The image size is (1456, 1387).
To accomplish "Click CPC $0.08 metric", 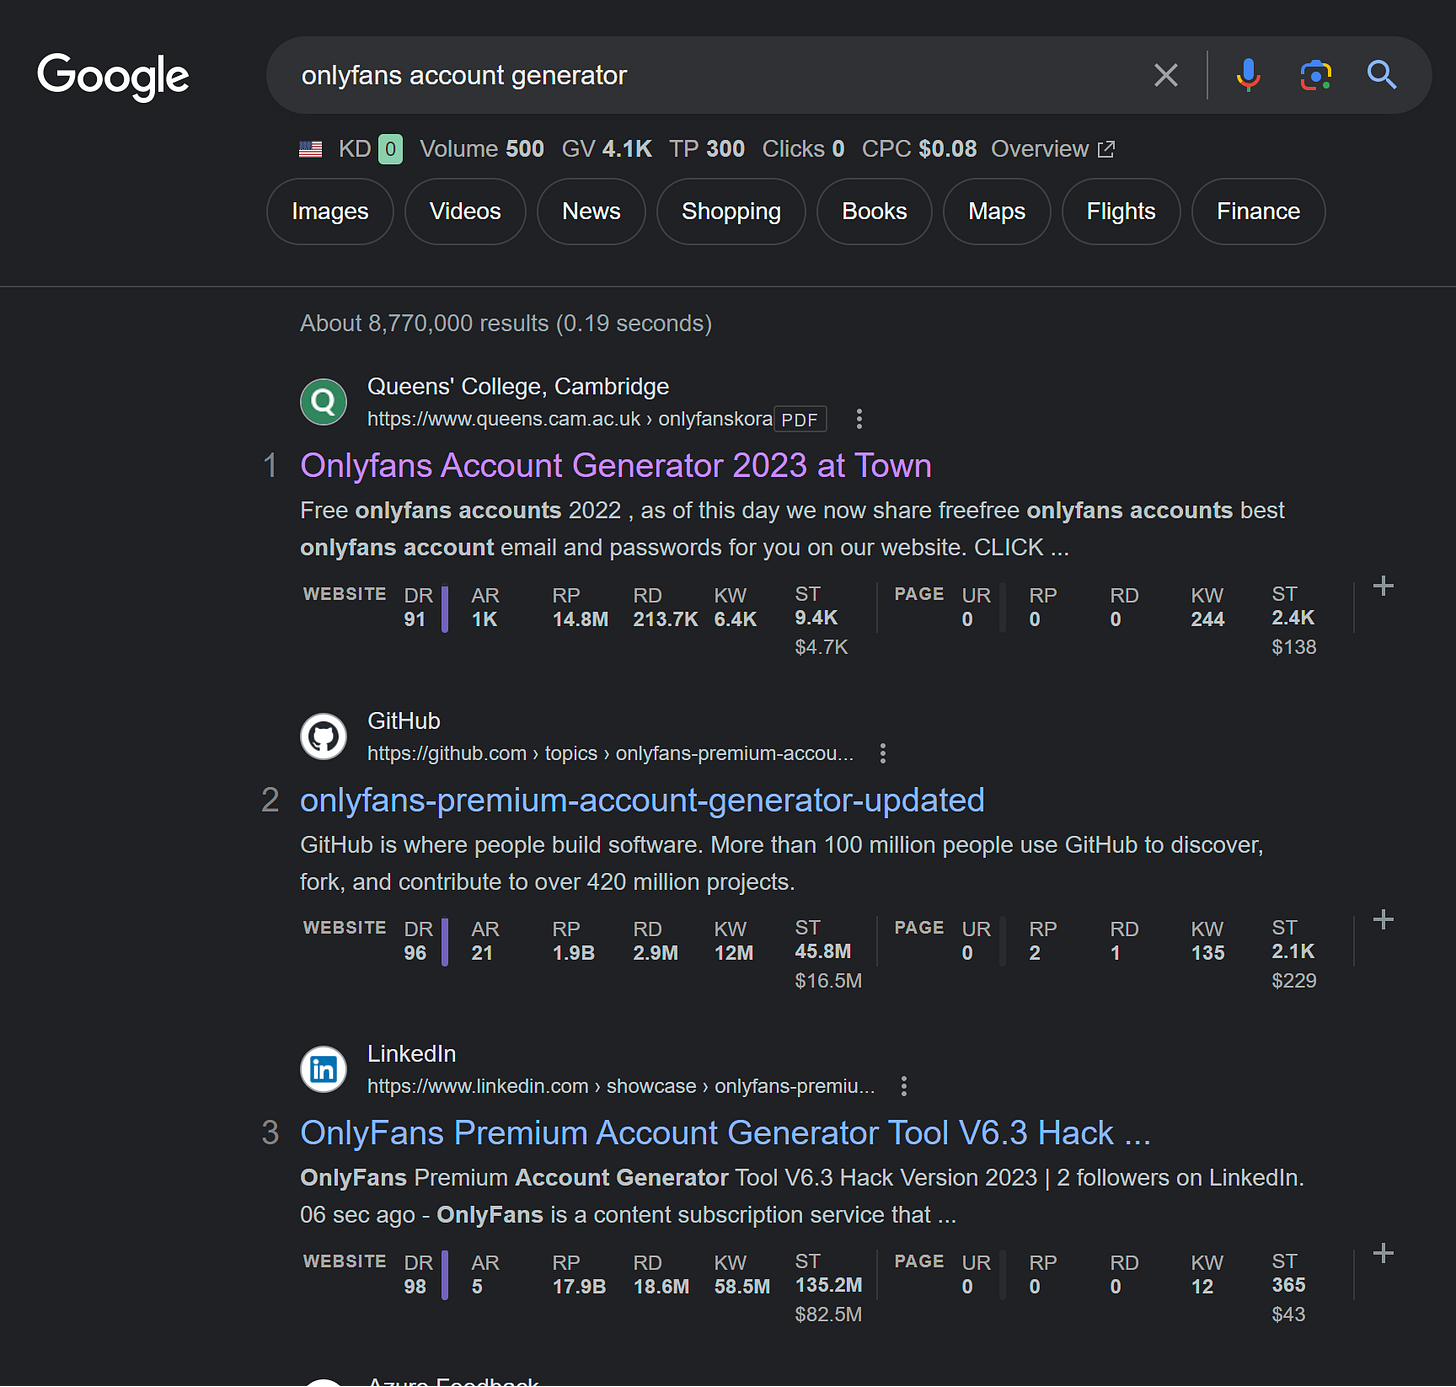I will point(919,149).
